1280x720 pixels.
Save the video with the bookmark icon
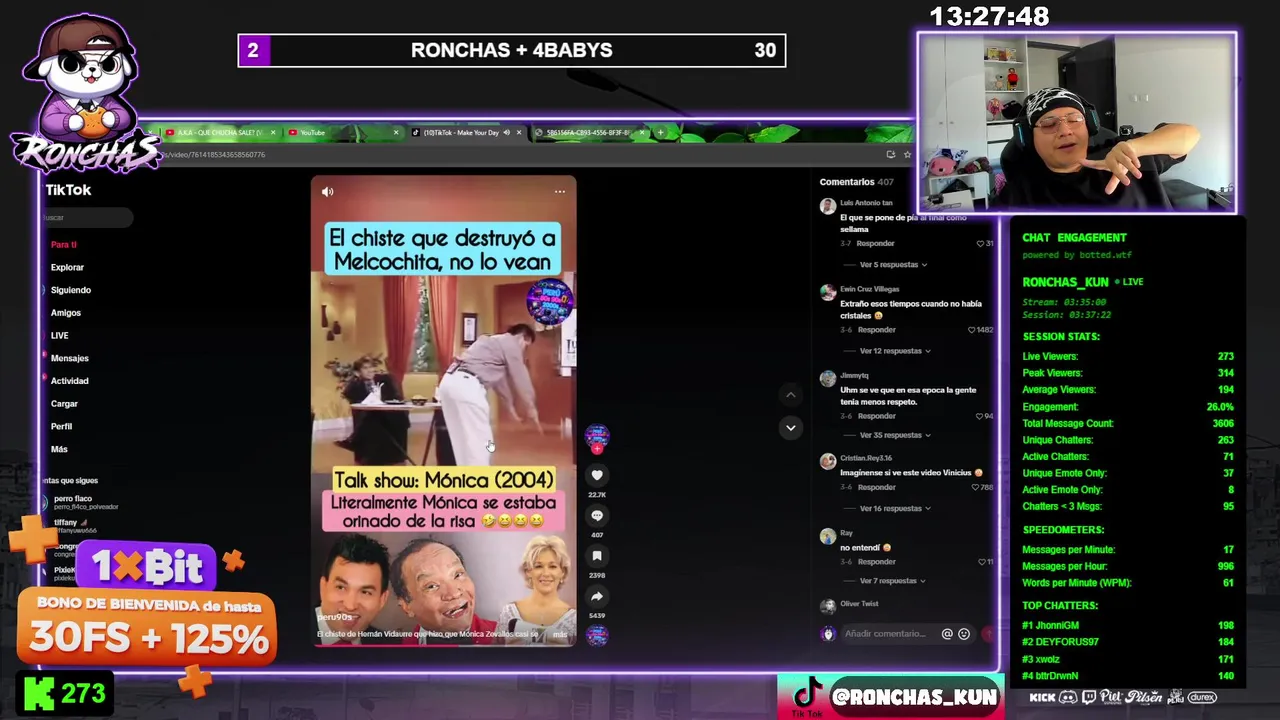click(597, 556)
